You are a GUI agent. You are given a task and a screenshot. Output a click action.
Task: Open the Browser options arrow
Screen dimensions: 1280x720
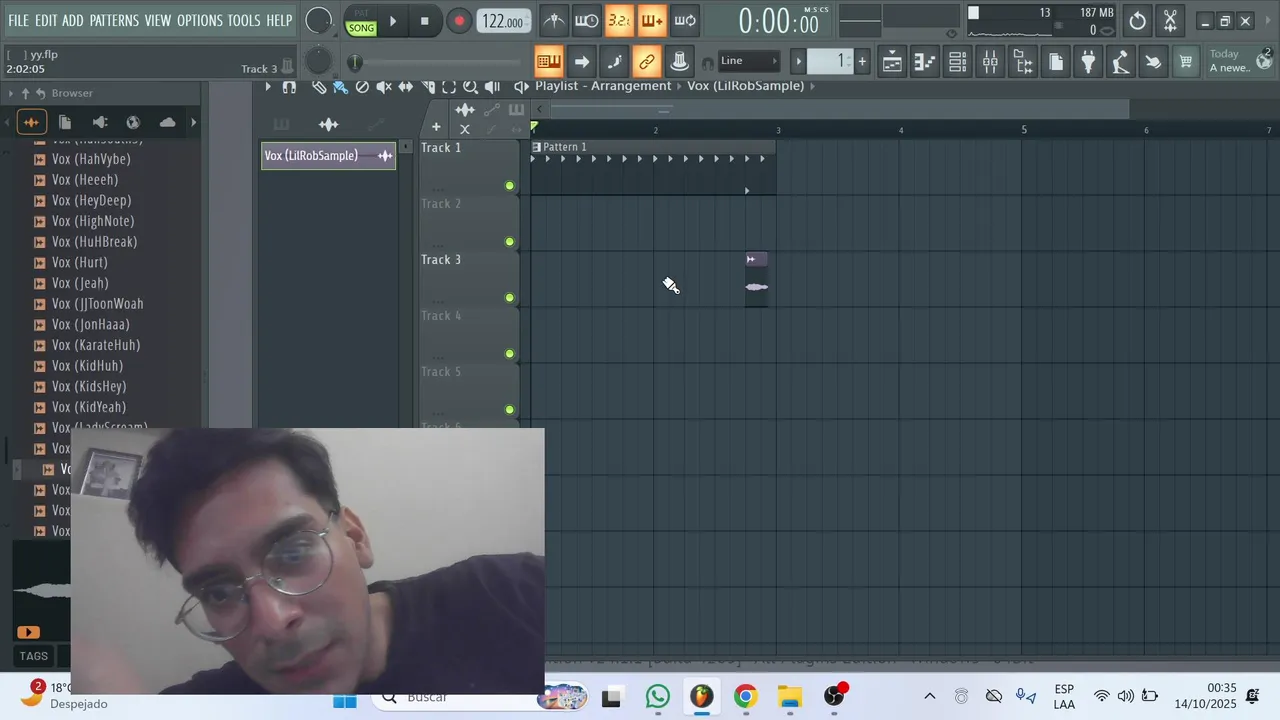11,93
